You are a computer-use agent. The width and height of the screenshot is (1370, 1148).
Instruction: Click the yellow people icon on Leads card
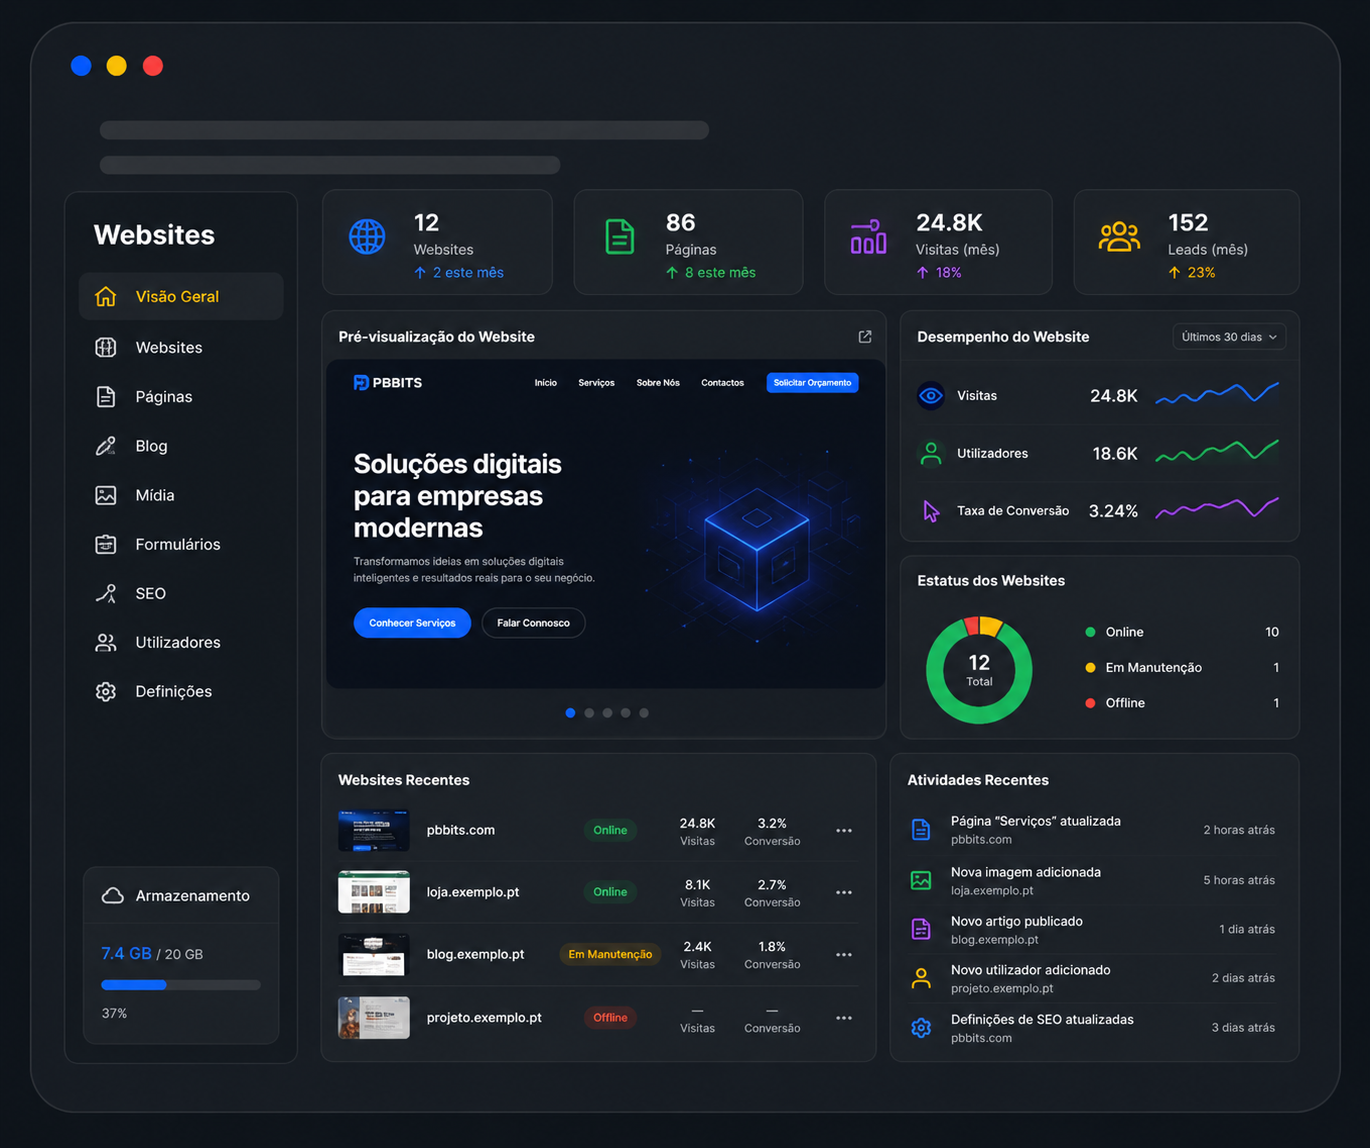[1119, 237]
